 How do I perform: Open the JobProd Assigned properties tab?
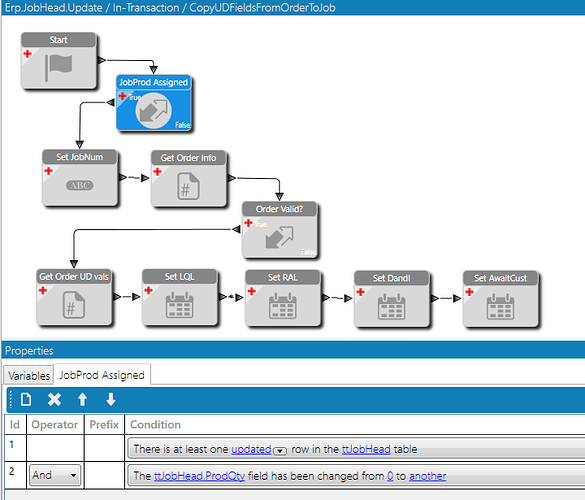(102, 375)
